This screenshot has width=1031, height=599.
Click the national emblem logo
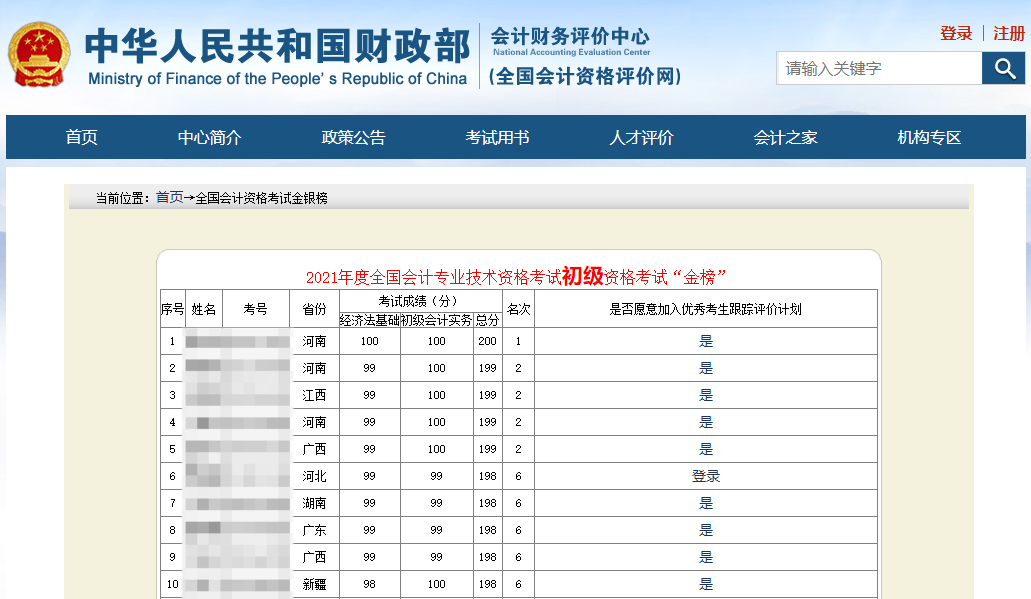pyautogui.click(x=39, y=54)
